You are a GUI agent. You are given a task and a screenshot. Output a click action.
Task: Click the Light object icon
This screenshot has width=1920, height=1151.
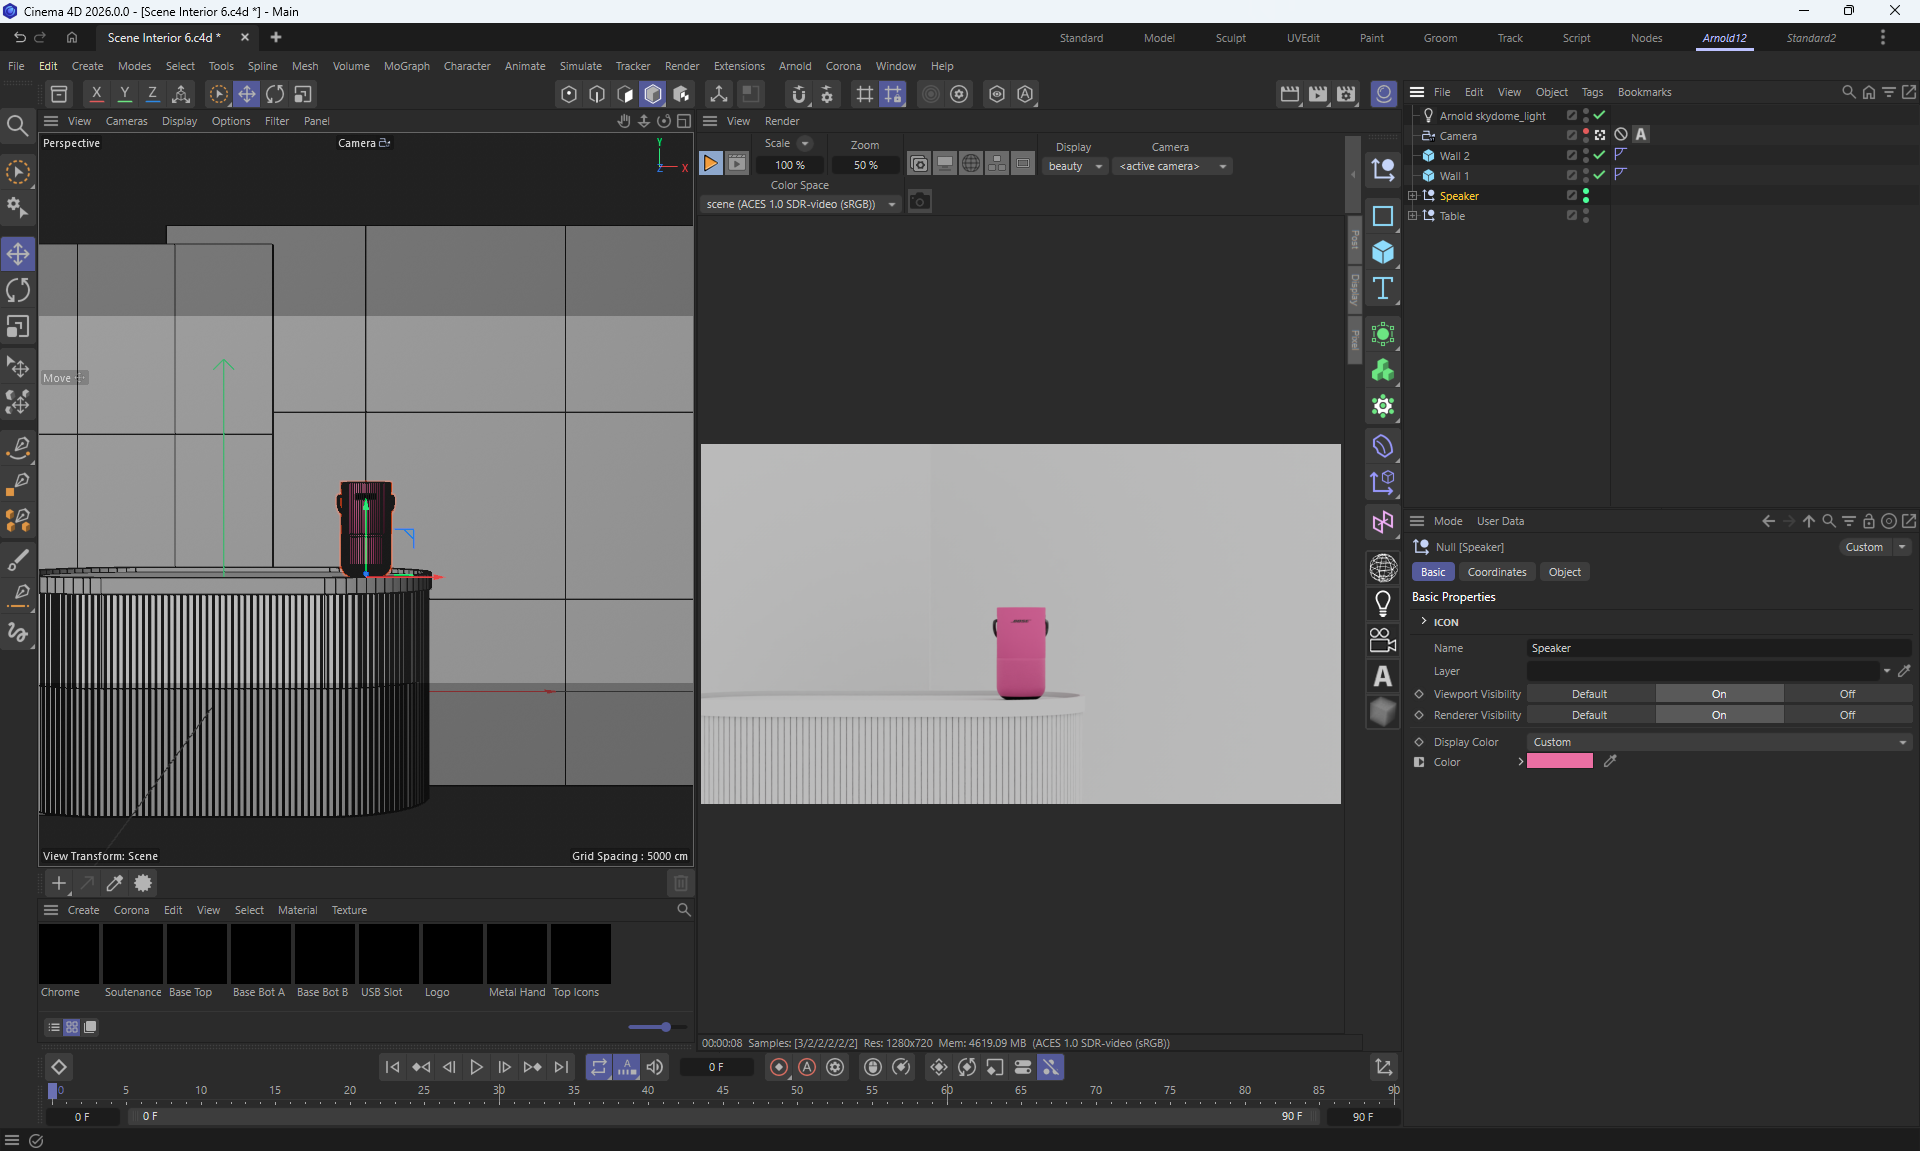point(1383,603)
